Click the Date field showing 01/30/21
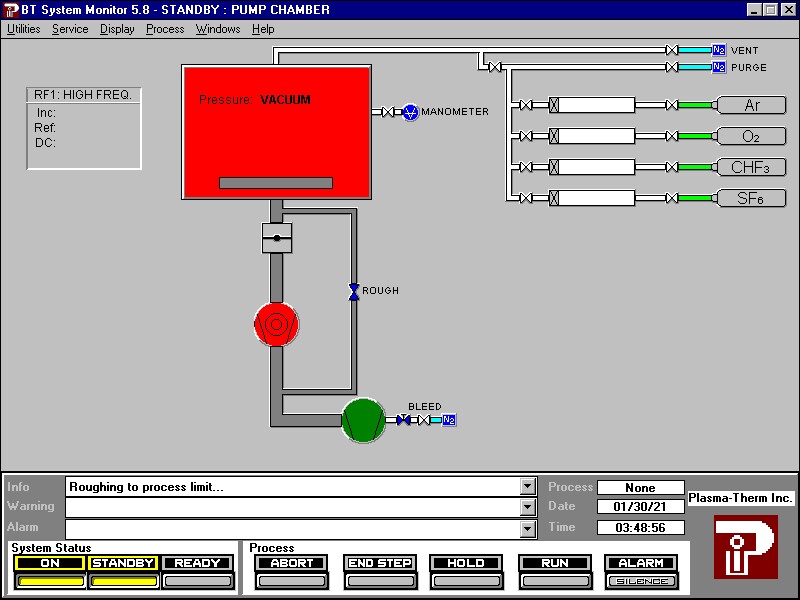 641,507
